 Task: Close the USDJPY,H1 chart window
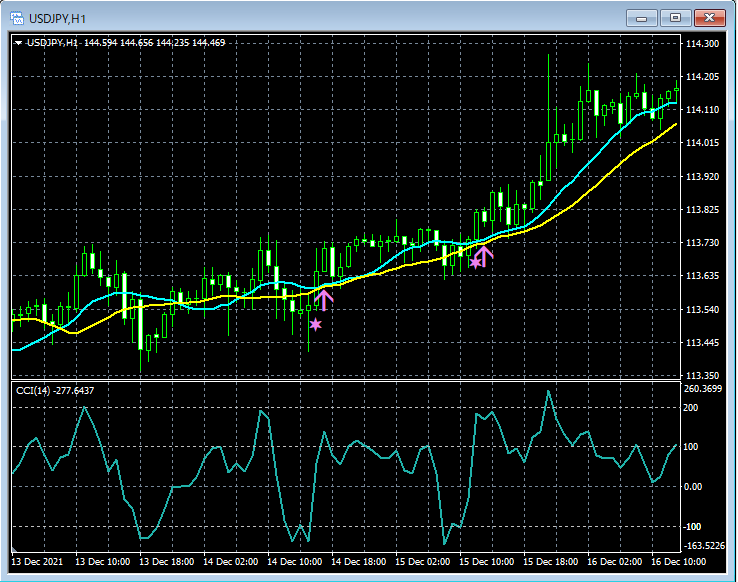(x=711, y=18)
